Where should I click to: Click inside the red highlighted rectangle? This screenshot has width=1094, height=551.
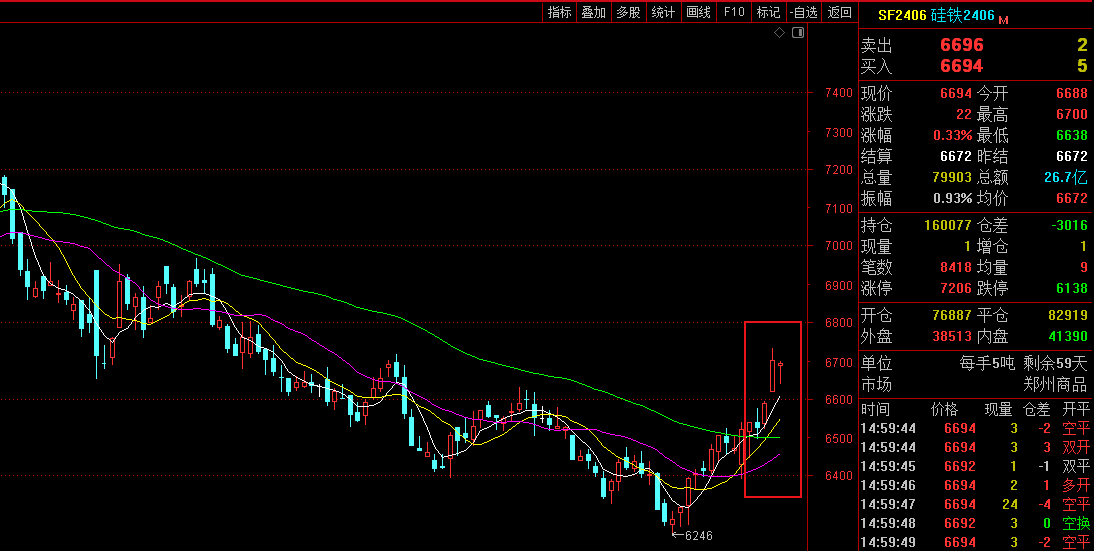(x=772, y=410)
